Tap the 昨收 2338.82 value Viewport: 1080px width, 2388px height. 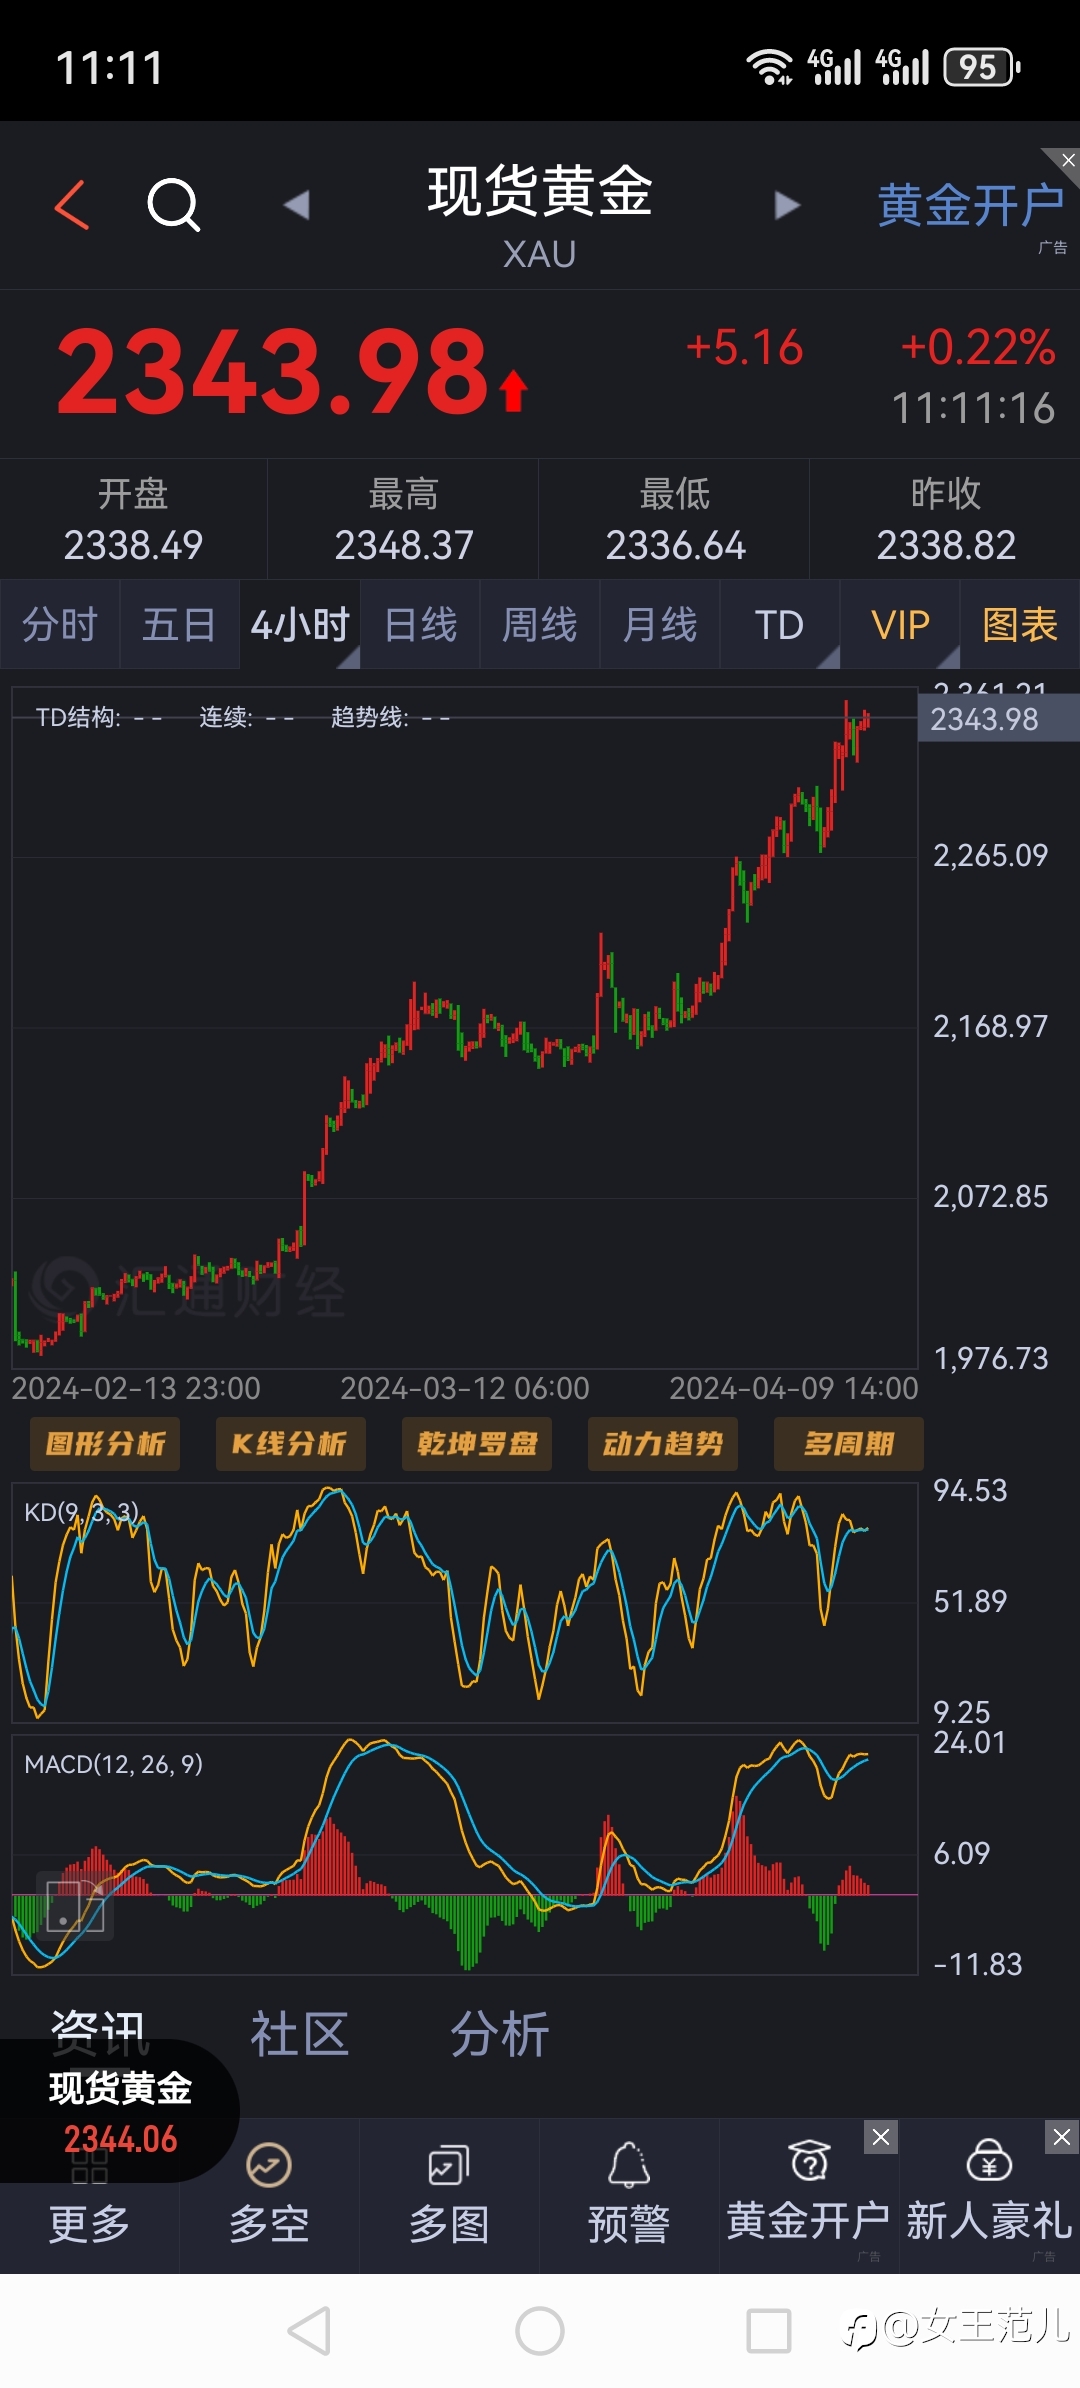946,545
